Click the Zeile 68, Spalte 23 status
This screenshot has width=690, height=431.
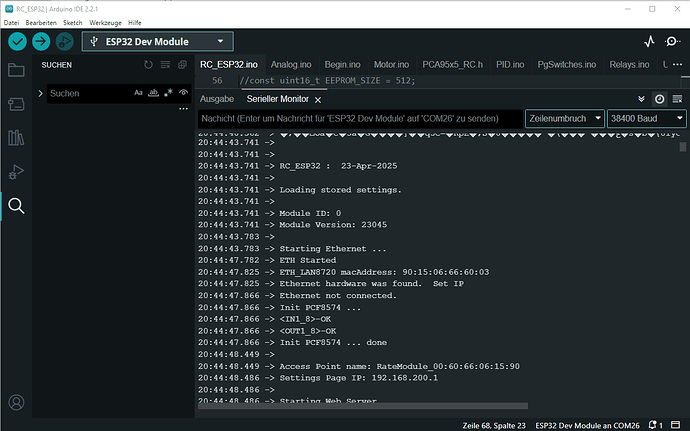(x=494, y=425)
